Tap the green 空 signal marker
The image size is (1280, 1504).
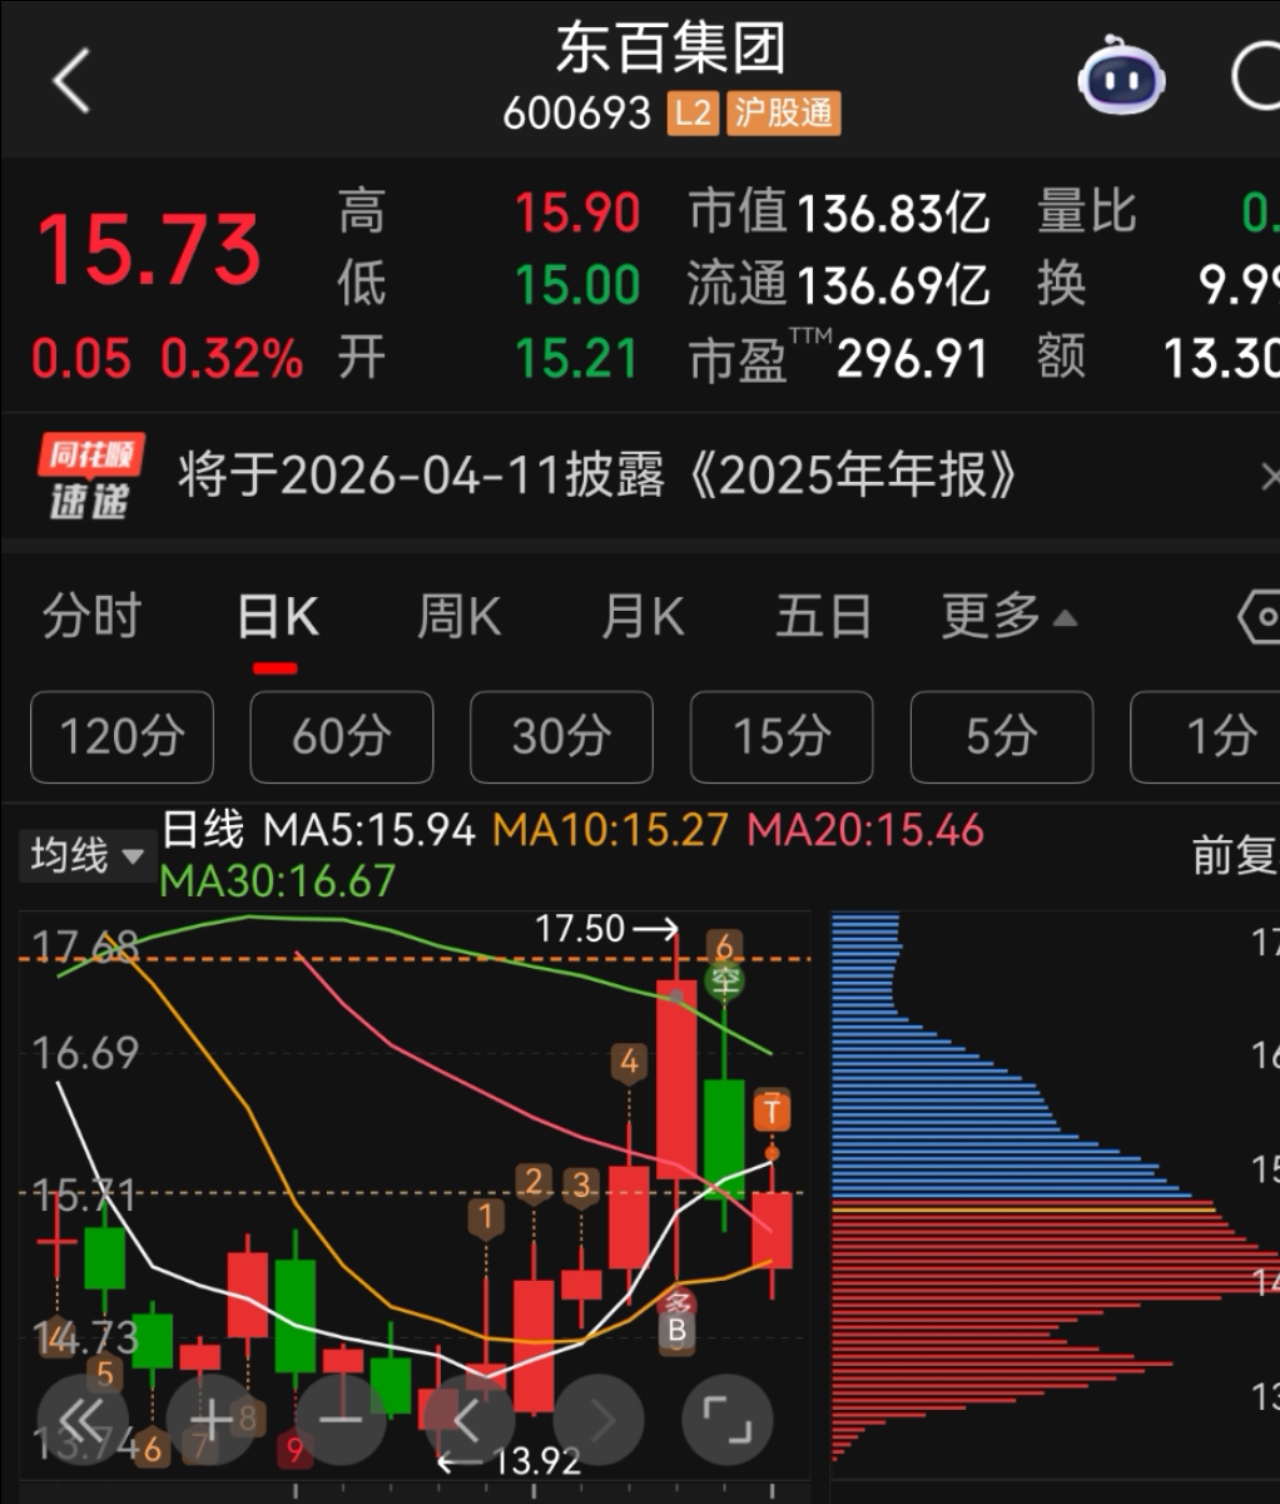[x=725, y=981]
